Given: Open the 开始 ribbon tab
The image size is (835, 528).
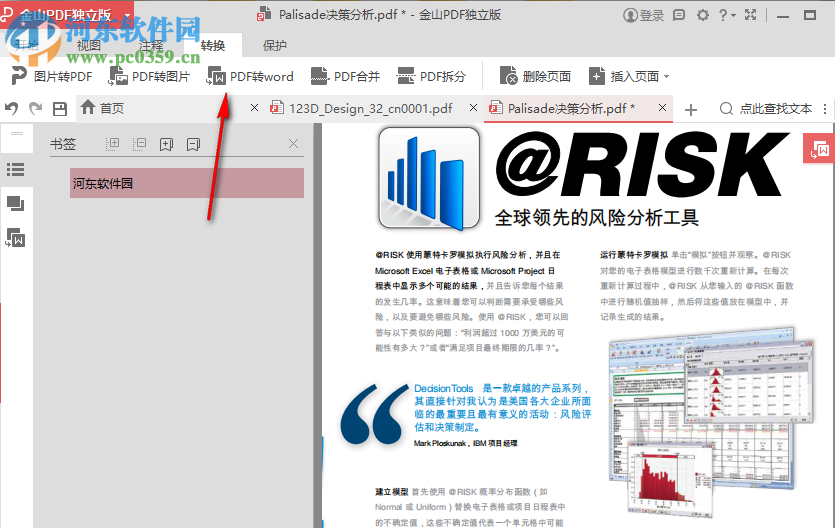Looking at the screenshot, I should 26,46.
